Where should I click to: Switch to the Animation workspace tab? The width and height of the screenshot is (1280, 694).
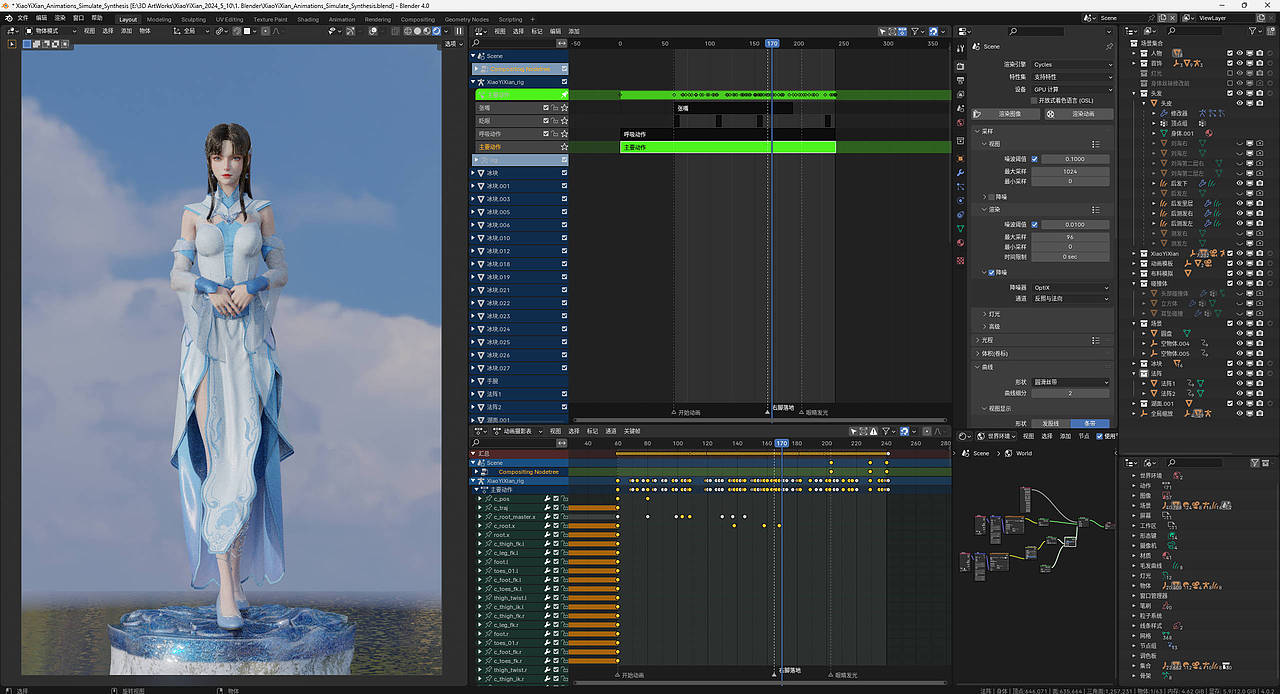coord(342,19)
